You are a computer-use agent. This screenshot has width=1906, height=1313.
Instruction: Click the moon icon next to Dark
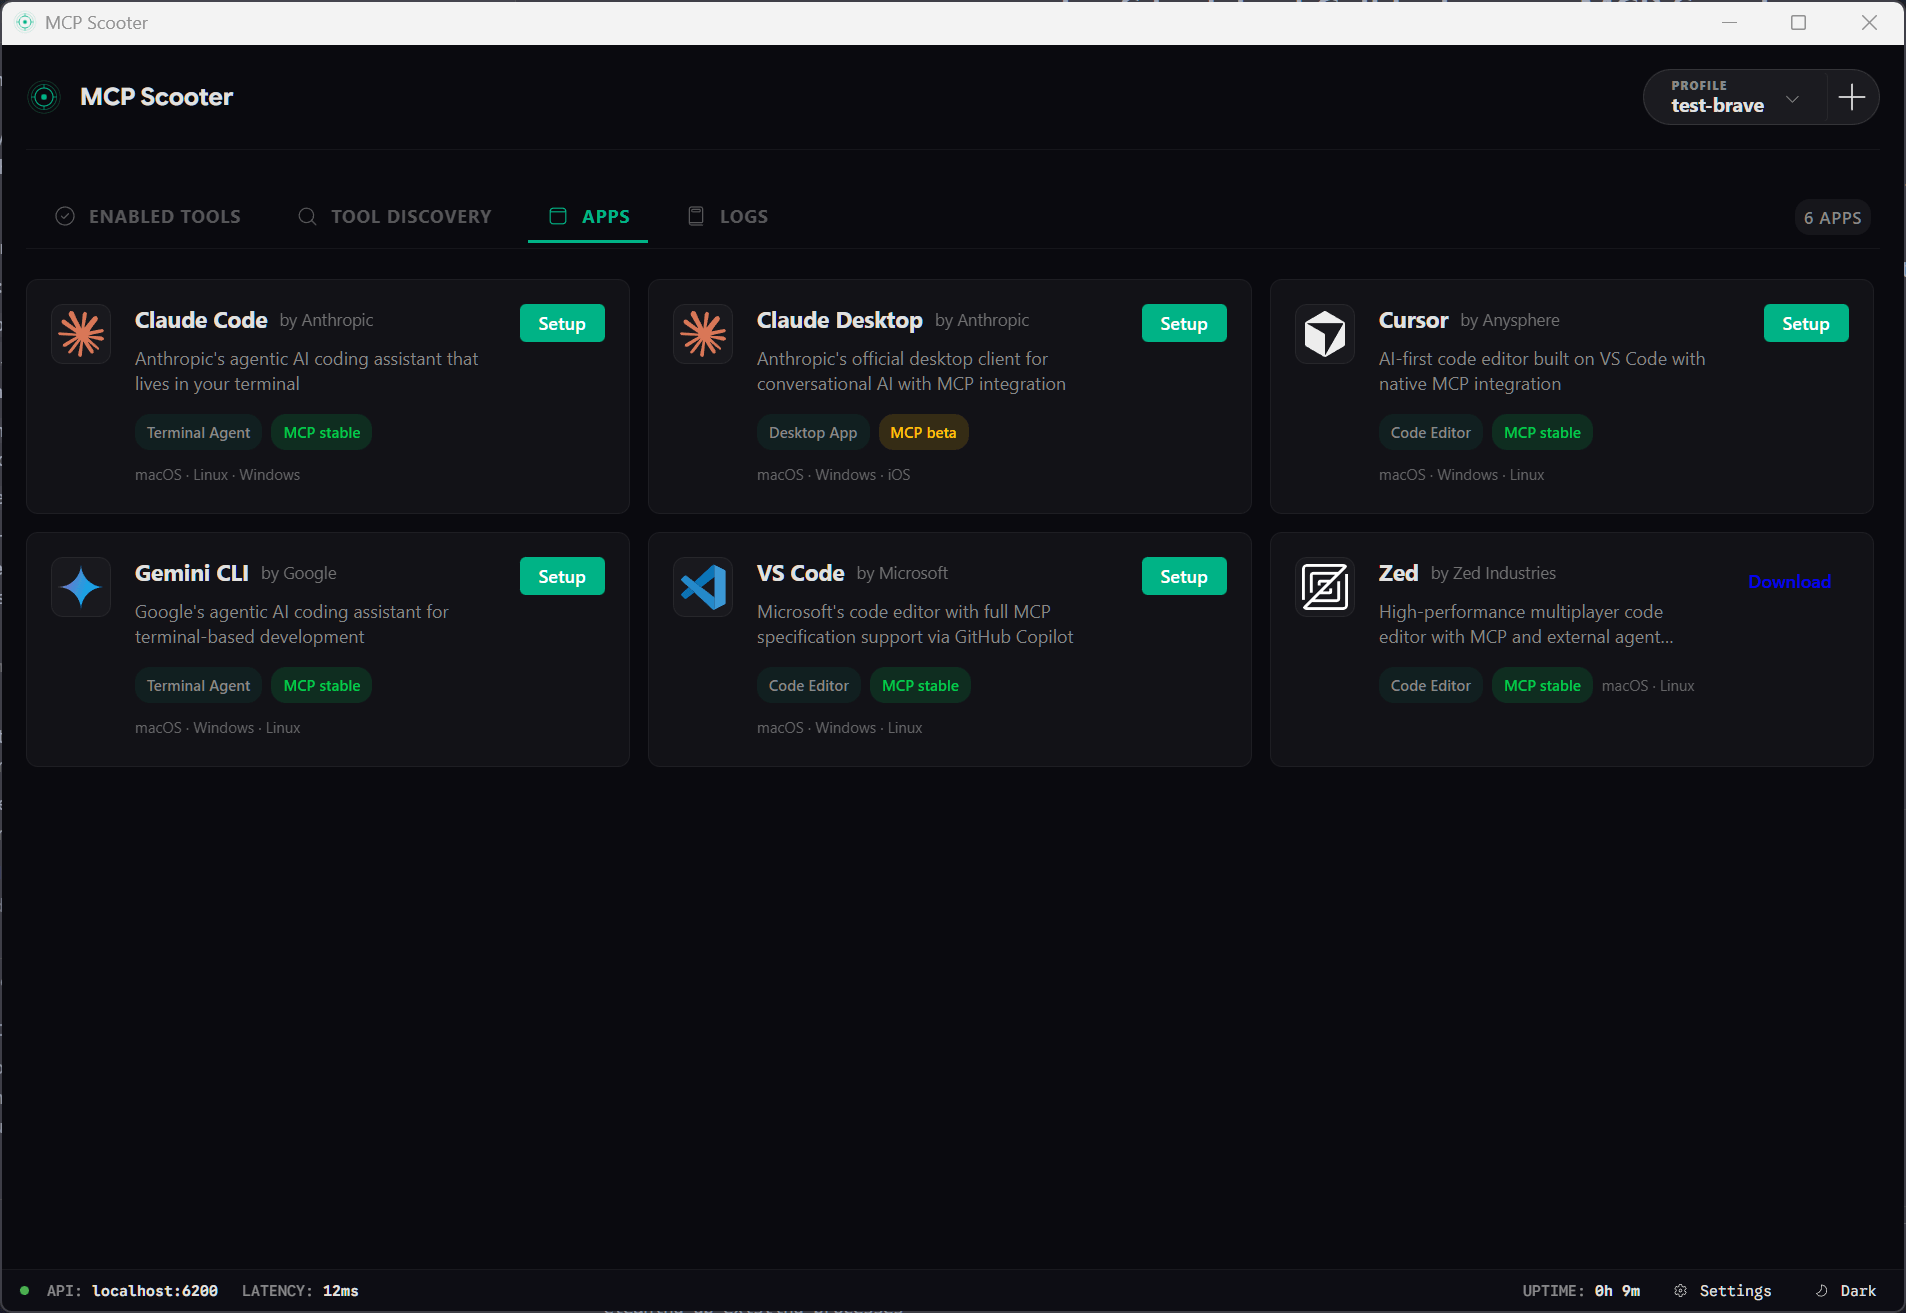[1822, 1291]
